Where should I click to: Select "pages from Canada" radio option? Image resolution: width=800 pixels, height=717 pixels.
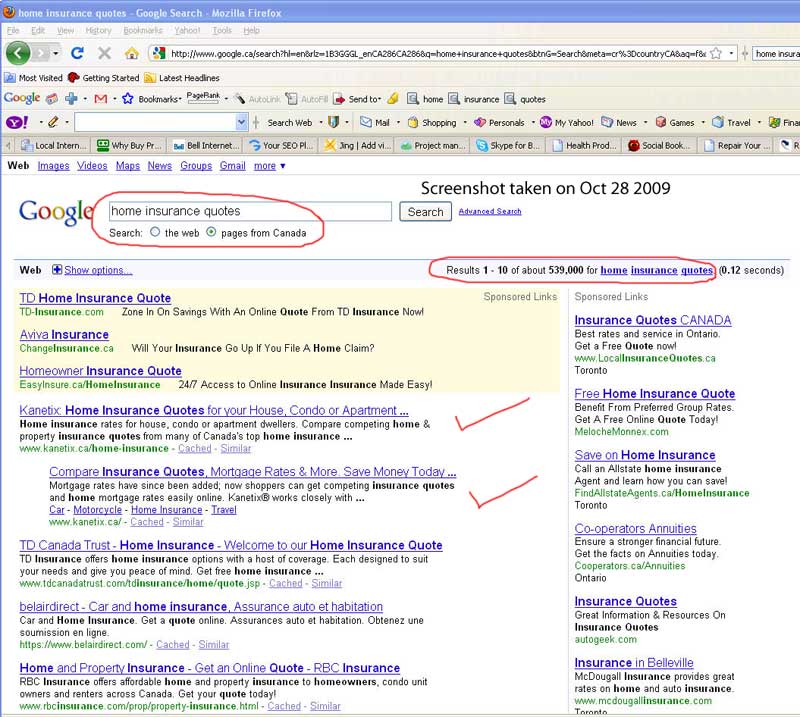tap(211, 232)
